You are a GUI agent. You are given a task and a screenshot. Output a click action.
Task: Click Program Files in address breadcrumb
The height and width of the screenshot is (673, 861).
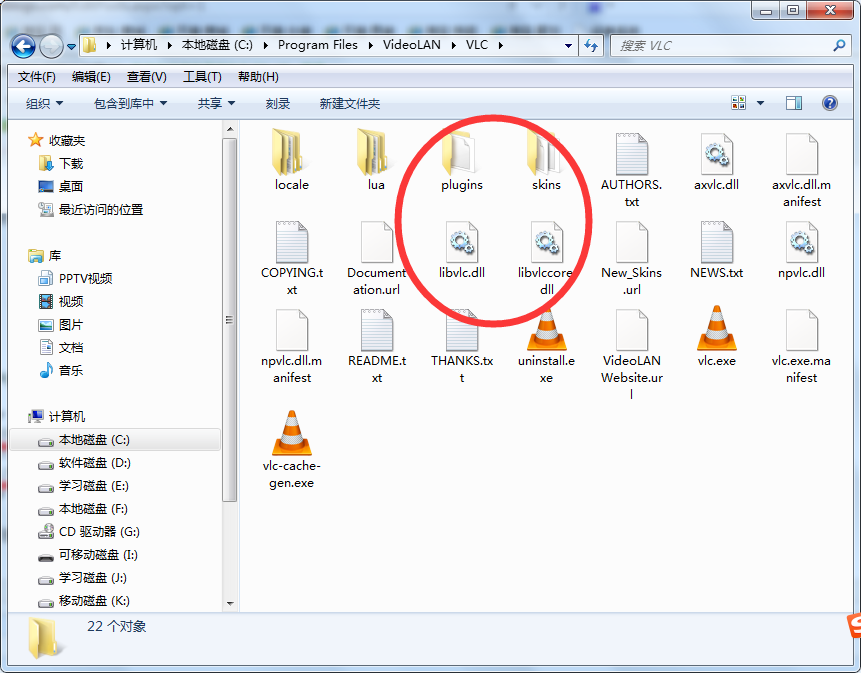pyautogui.click(x=317, y=45)
